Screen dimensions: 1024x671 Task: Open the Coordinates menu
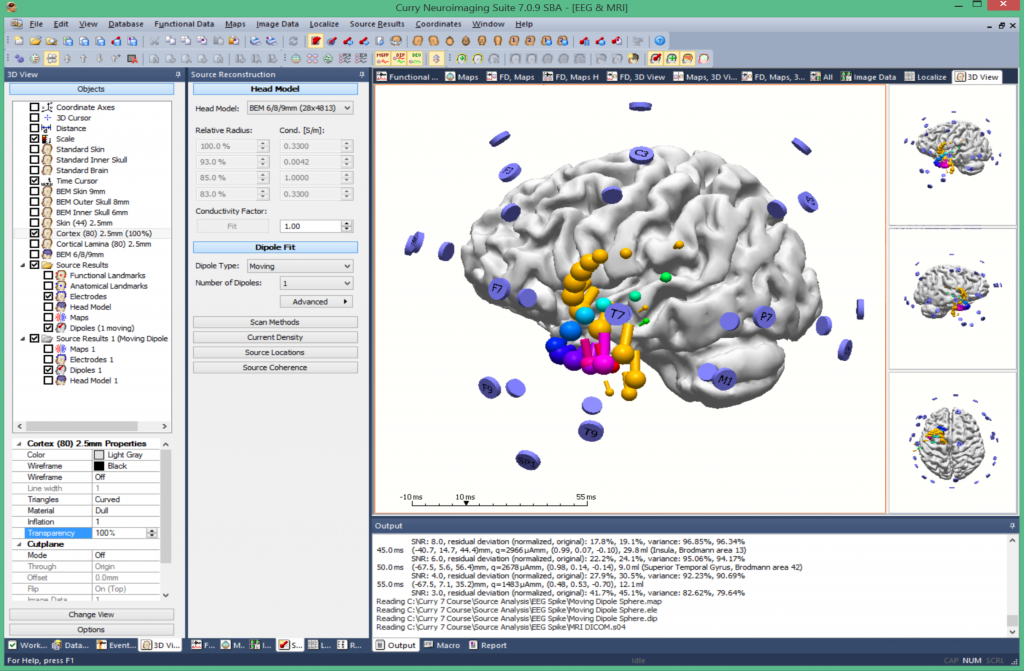coord(438,24)
